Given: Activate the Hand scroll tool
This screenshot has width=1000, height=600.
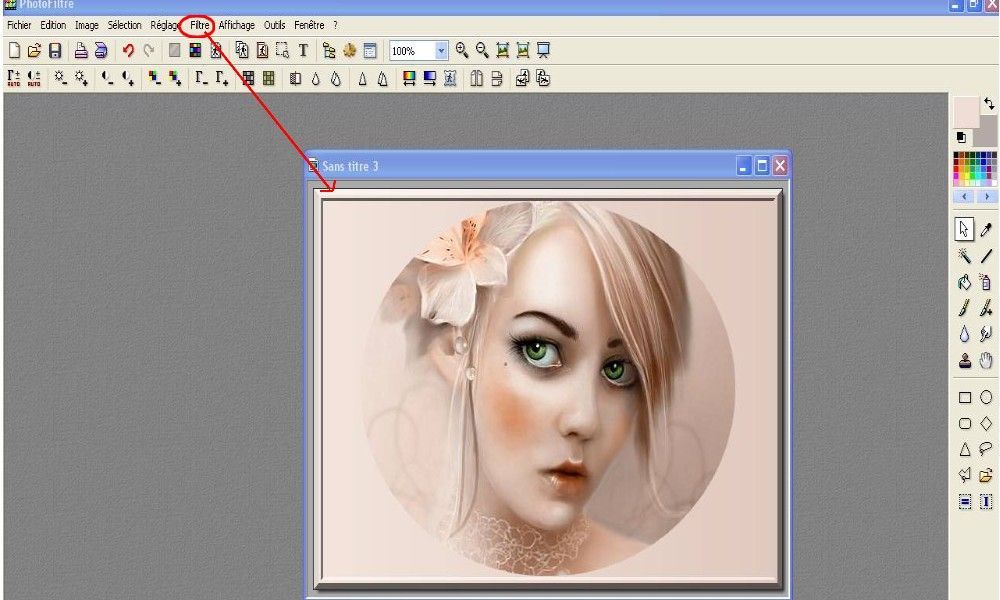Looking at the screenshot, I should [986, 360].
